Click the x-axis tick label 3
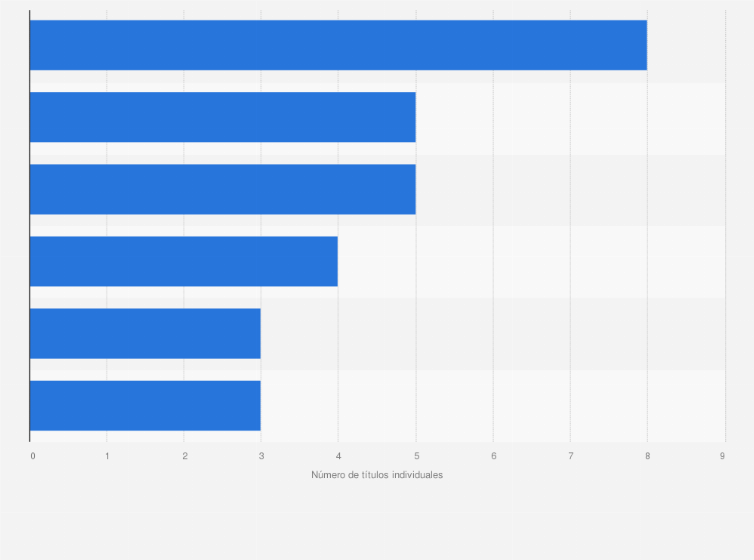This screenshot has width=754, height=560. [x=261, y=456]
